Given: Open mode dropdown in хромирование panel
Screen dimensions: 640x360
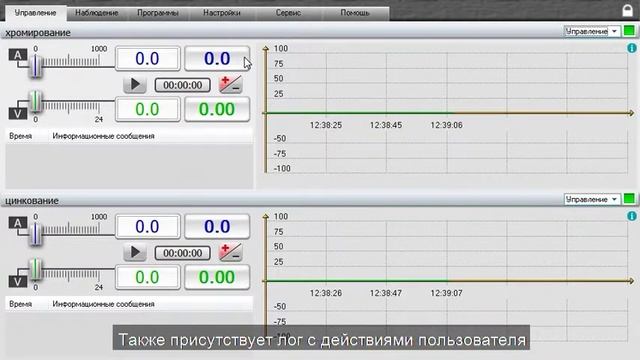Looking at the screenshot, I should pyautogui.click(x=592, y=31).
